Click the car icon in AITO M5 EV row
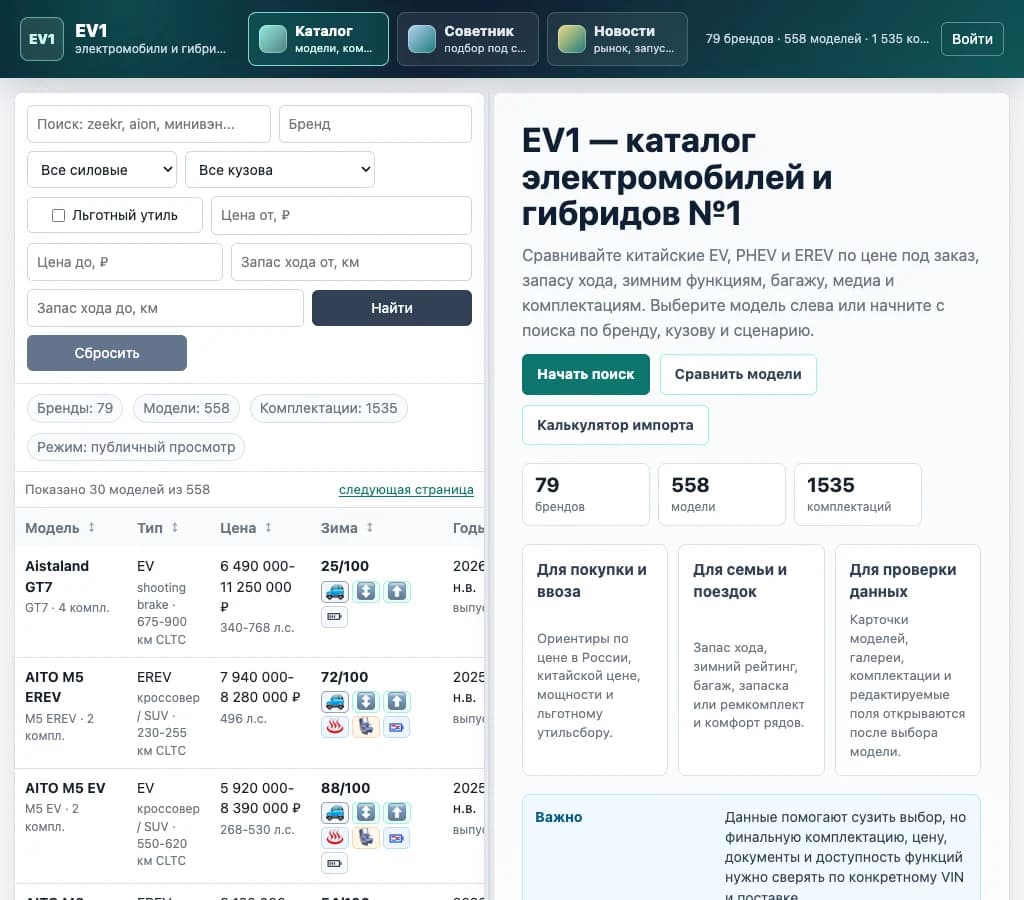Screen dimensions: 1024x900 (334, 813)
